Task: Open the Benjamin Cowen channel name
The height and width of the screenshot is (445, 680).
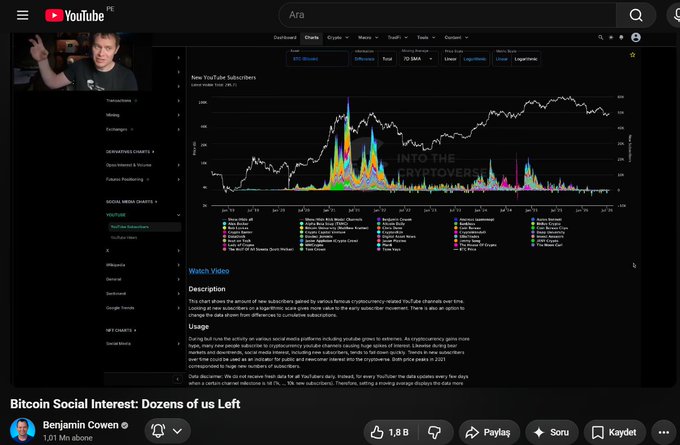Action: point(80,425)
